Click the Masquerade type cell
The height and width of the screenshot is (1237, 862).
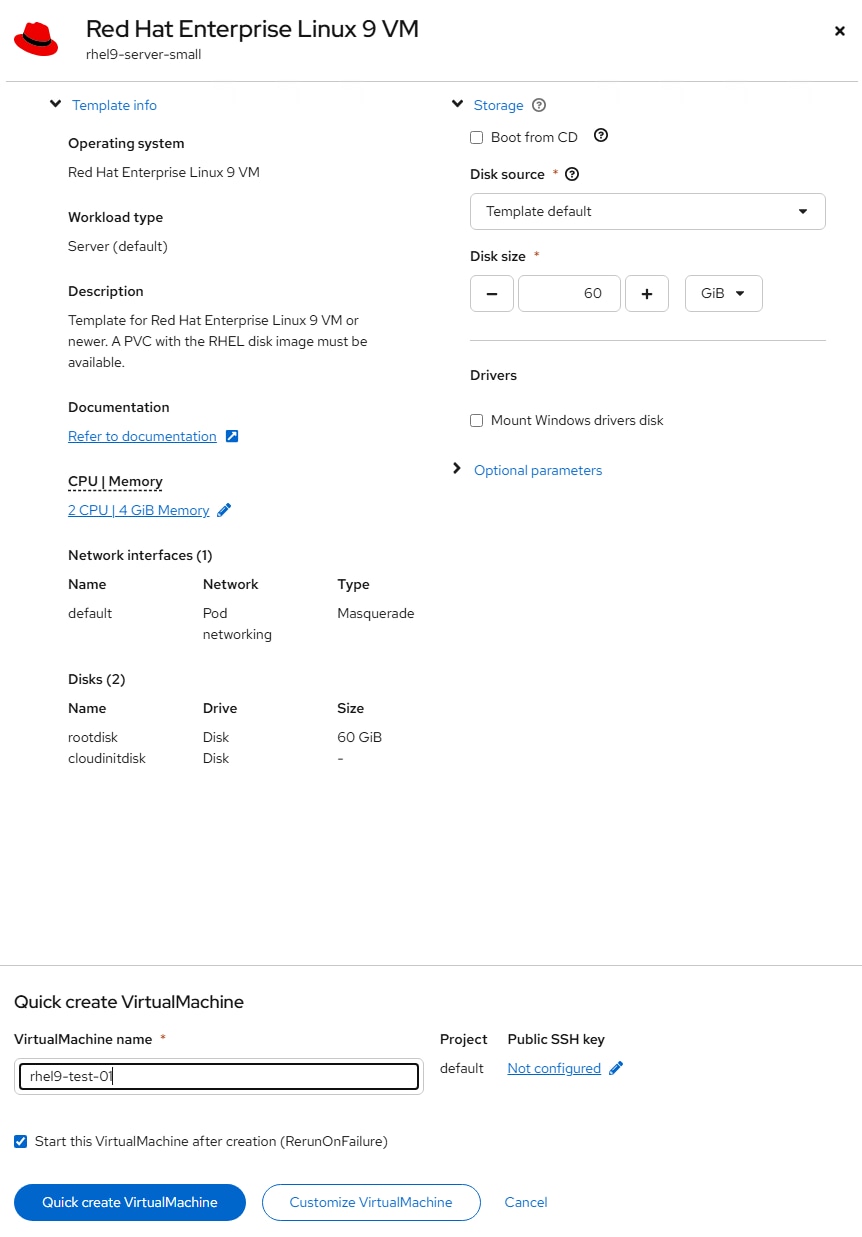[x=376, y=613]
